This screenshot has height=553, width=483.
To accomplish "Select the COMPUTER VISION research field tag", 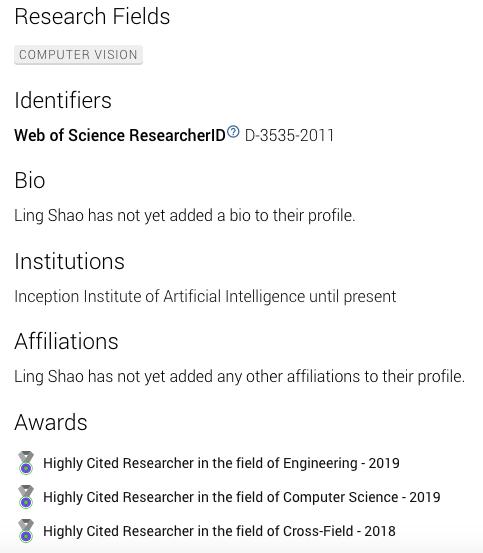I will (78, 55).
